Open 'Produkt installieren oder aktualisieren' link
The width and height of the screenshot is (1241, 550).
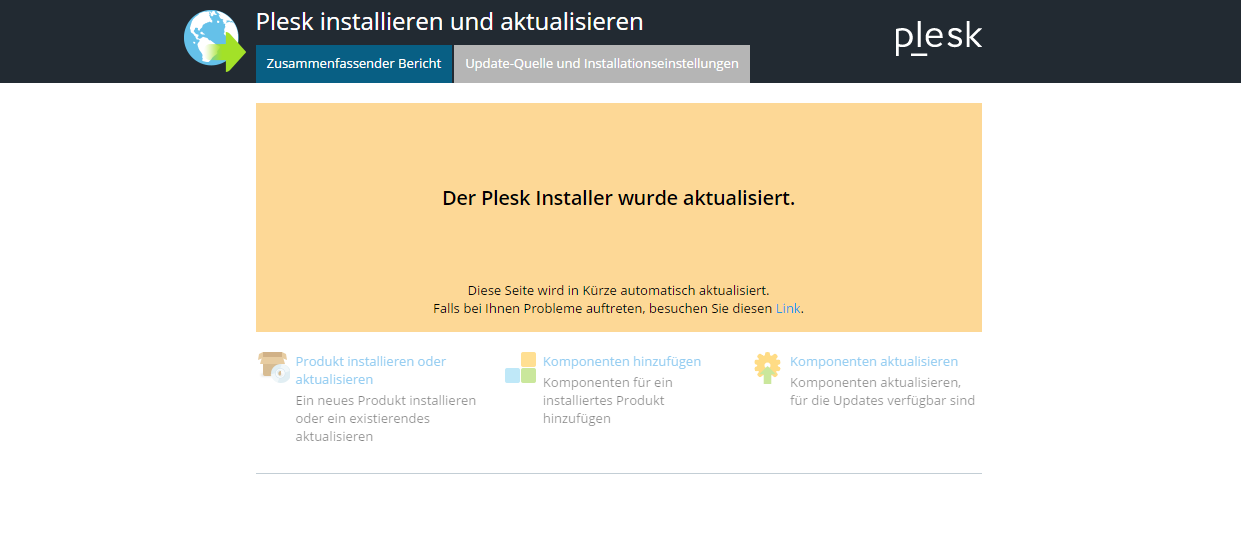[x=371, y=370]
